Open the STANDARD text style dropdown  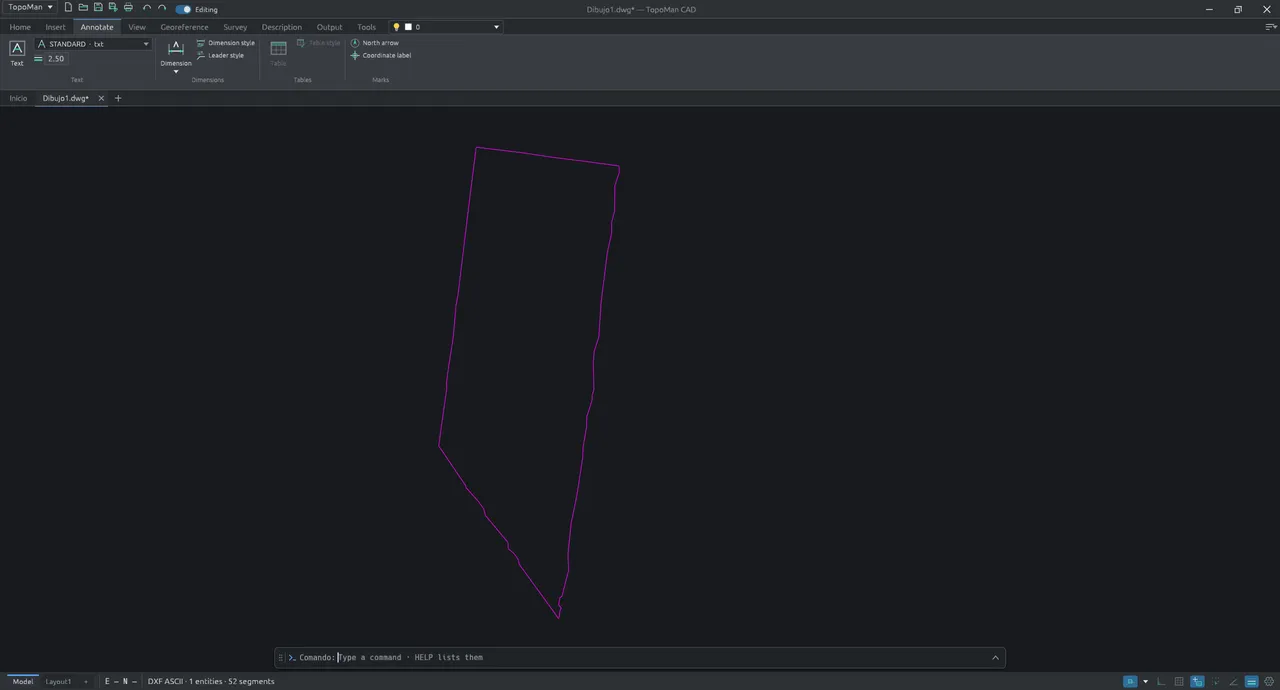click(x=93, y=44)
